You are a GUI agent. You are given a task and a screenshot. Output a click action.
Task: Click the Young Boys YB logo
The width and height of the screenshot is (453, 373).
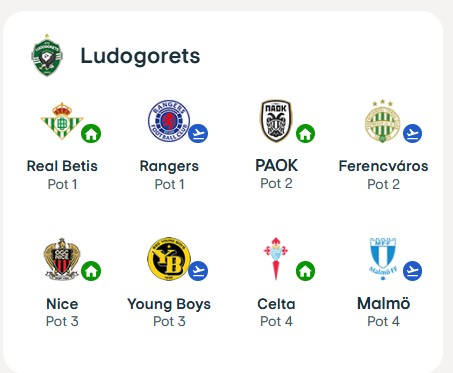pyautogui.click(x=169, y=259)
